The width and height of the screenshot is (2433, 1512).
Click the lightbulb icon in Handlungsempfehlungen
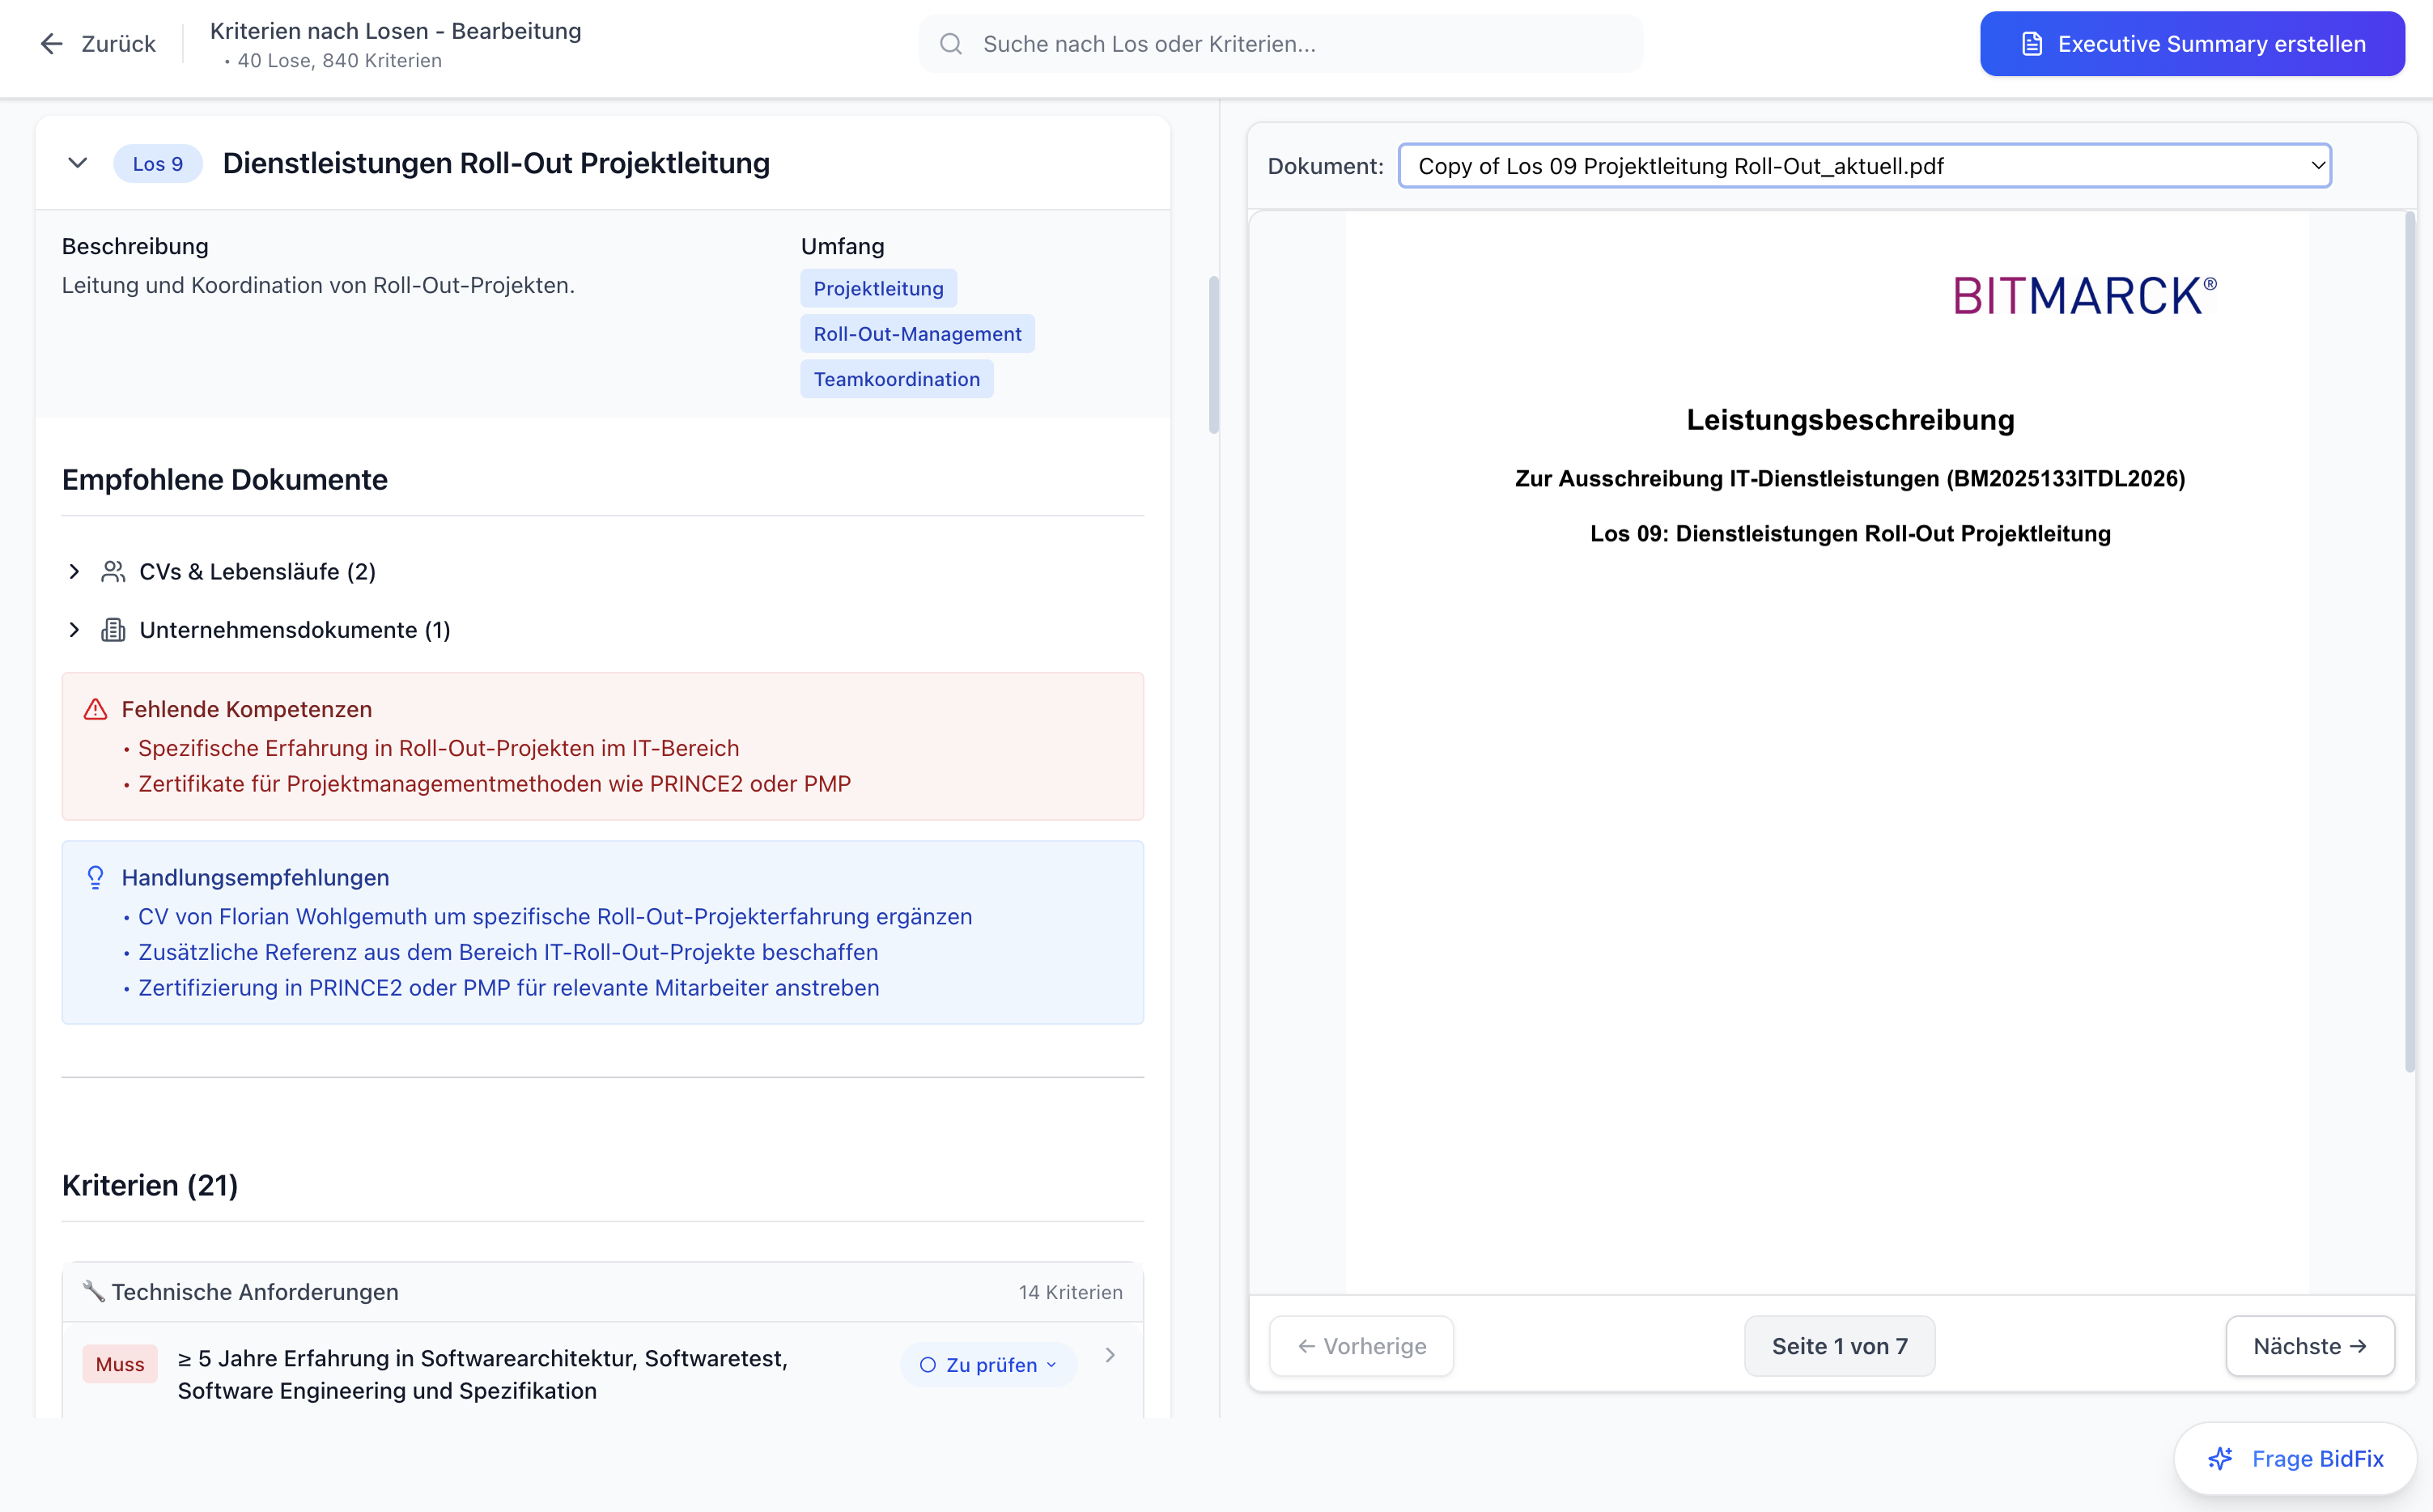[95, 878]
